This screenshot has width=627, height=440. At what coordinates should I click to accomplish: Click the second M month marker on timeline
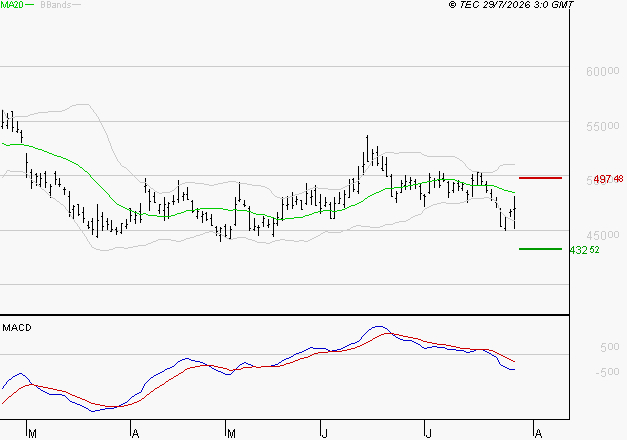pyautogui.click(x=231, y=434)
